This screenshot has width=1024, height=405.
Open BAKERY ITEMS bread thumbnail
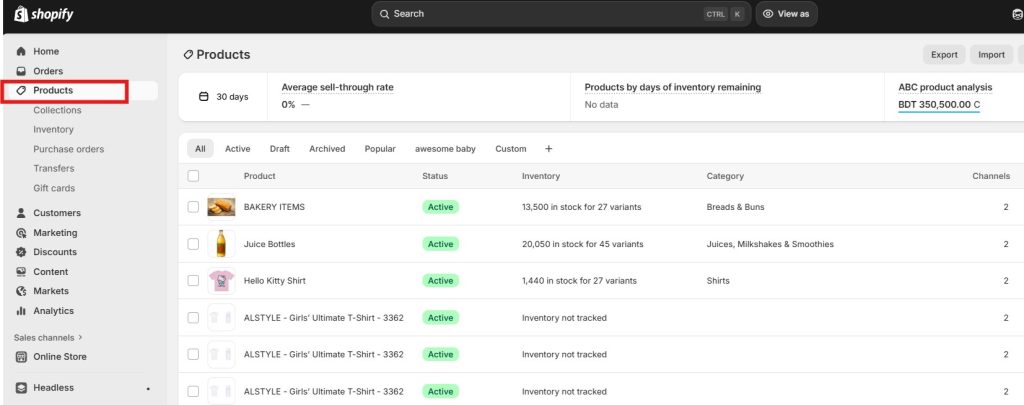click(221, 207)
